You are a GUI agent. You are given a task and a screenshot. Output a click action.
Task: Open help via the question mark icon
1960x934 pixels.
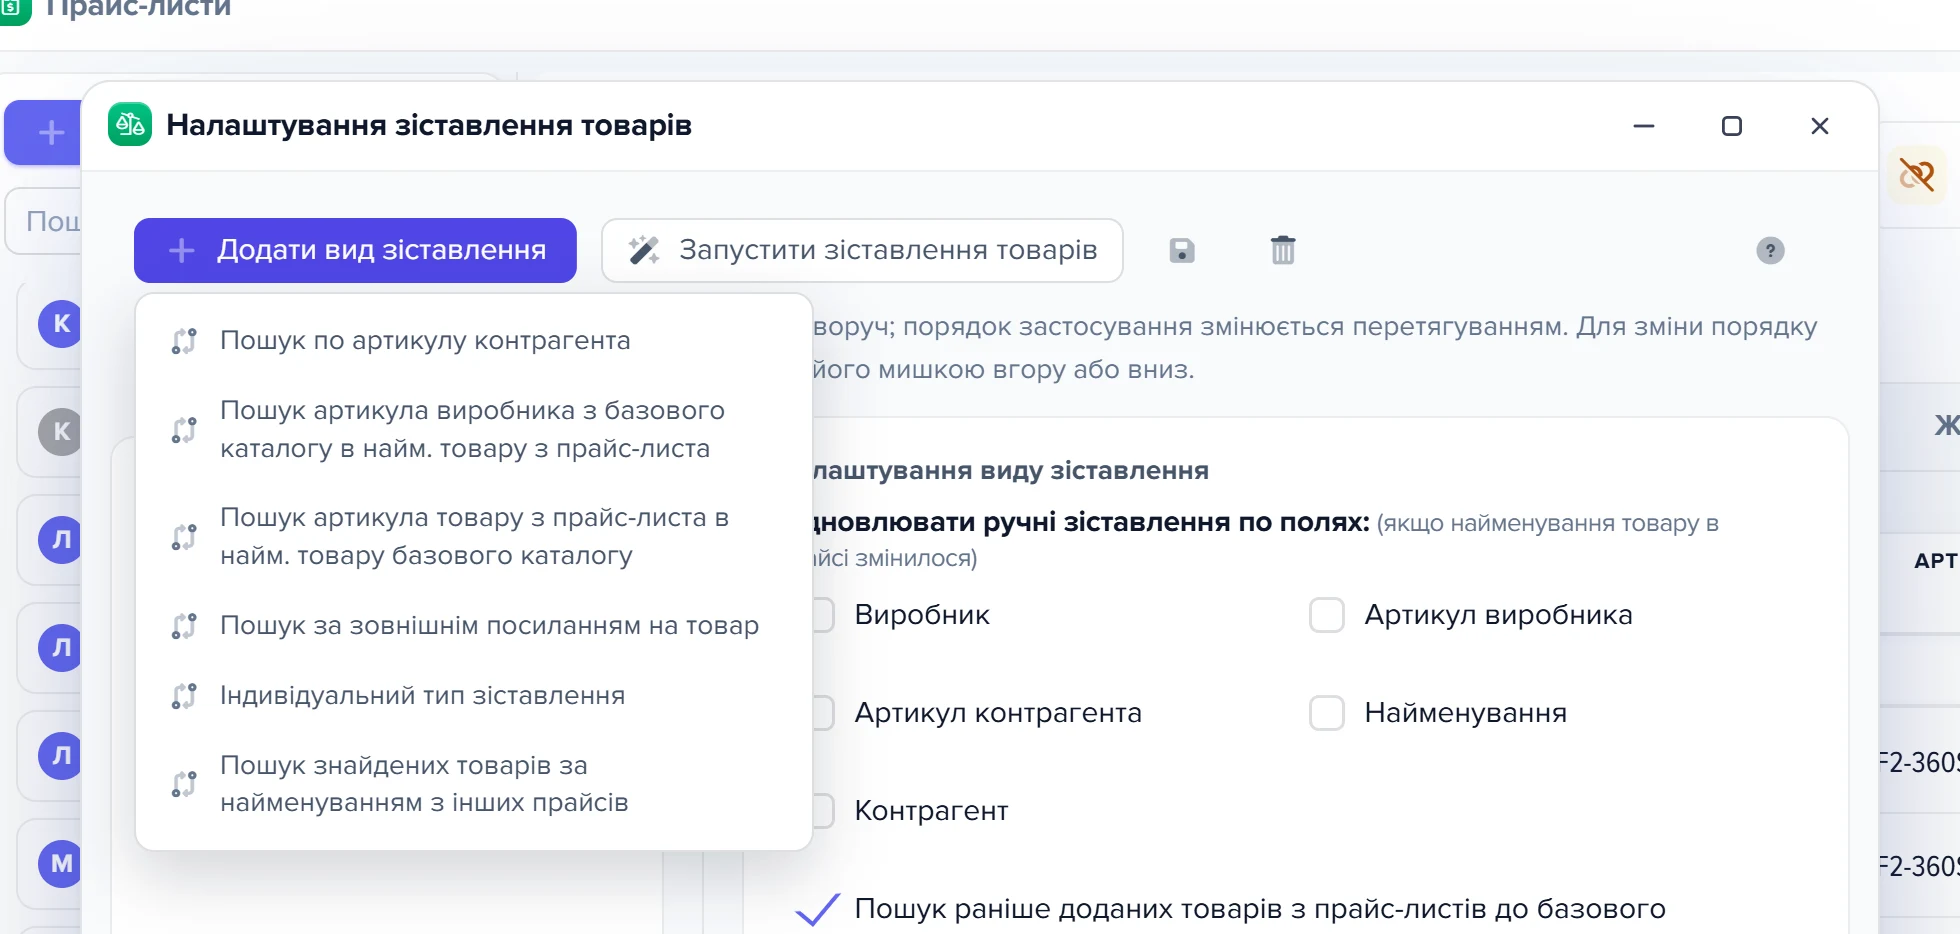(x=1770, y=250)
